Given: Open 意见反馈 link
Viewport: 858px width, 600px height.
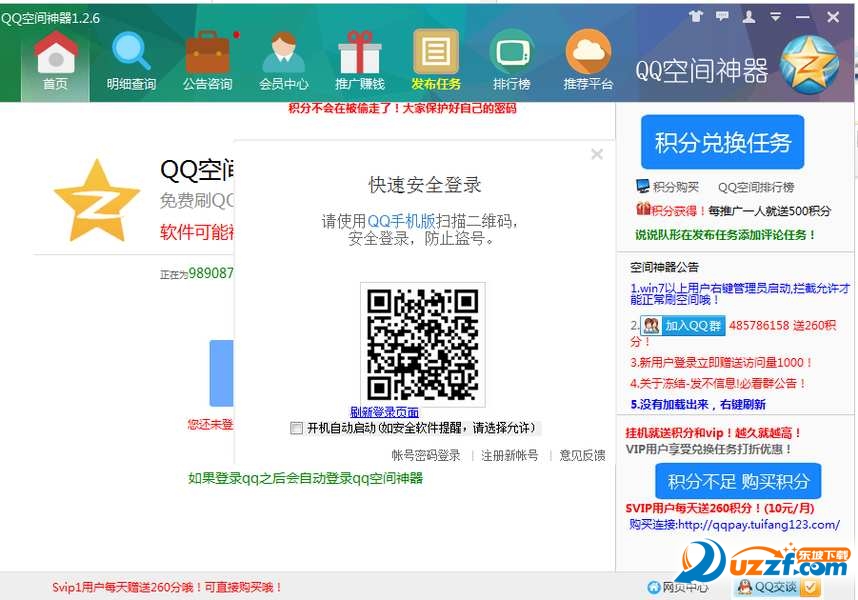Looking at the screenshot, I should tap(582, 455).
